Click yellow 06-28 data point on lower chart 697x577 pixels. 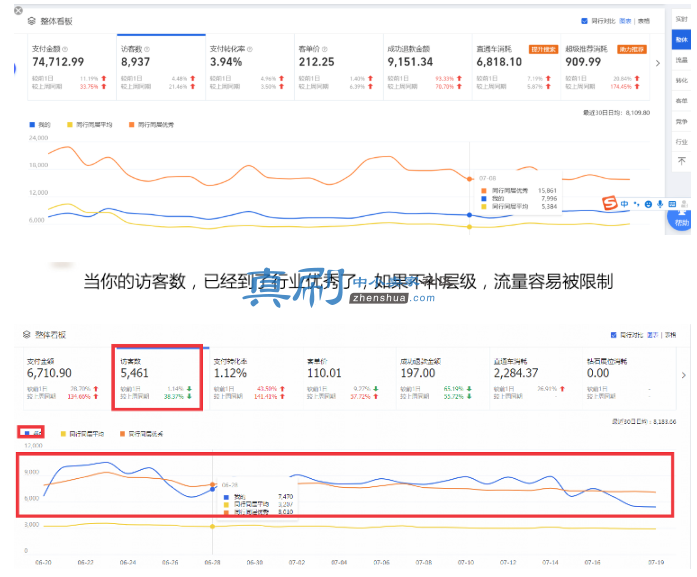point(212,526)
